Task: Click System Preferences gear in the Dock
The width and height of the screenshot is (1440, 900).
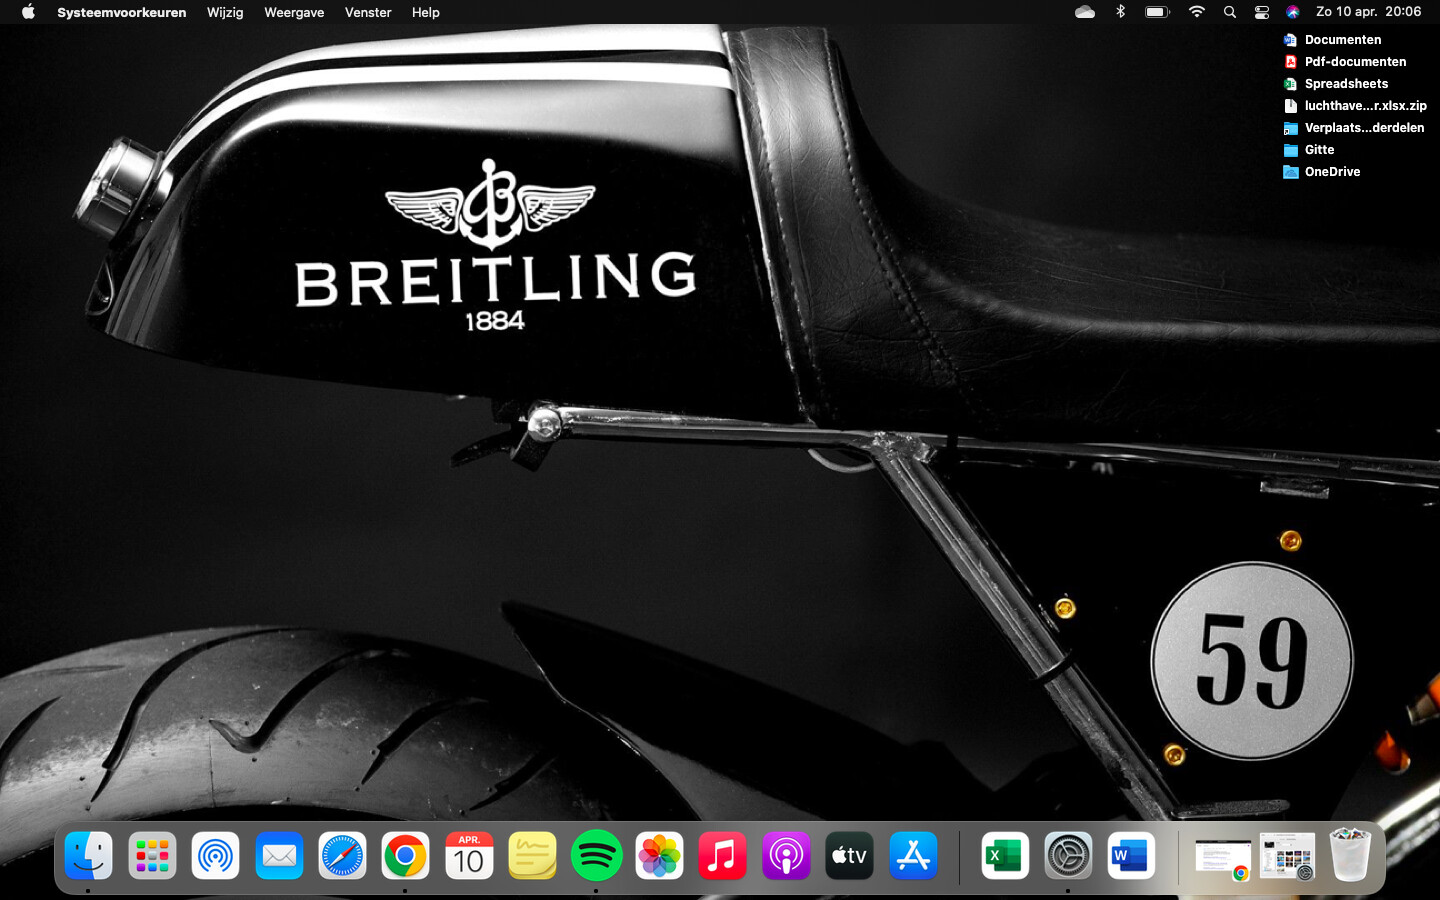Action: point(1068,856)
